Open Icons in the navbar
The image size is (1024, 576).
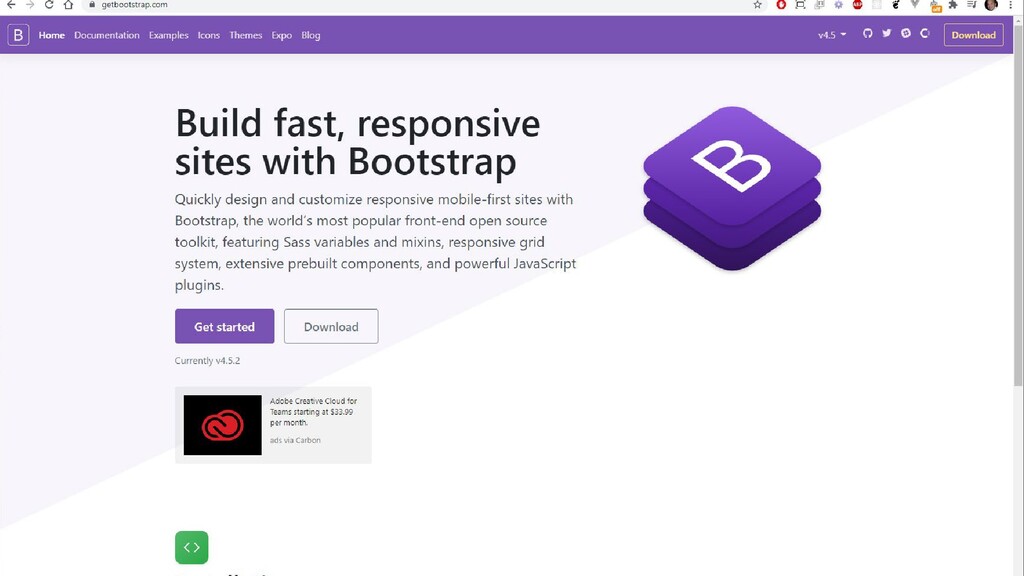pyautogui.click(x=209, y=35)
